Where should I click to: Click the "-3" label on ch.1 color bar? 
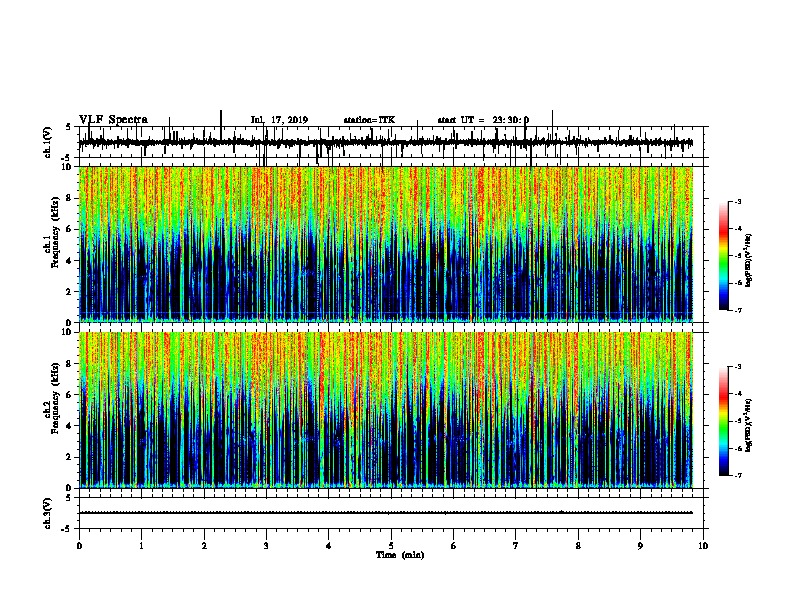click(x=737, y=201)
